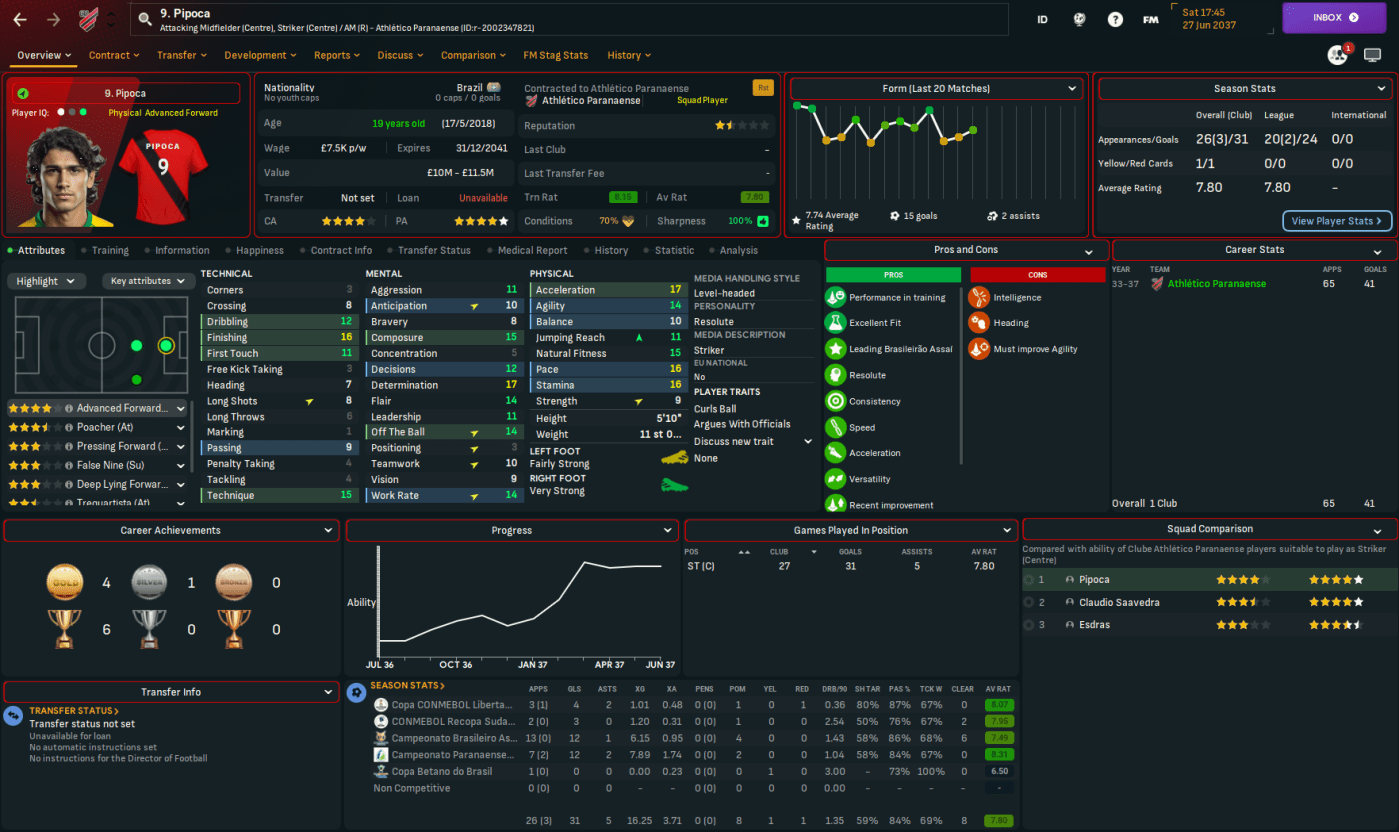1399x832 pixels.
Task: Click the FM logo icon
Action: point(1150,19)
